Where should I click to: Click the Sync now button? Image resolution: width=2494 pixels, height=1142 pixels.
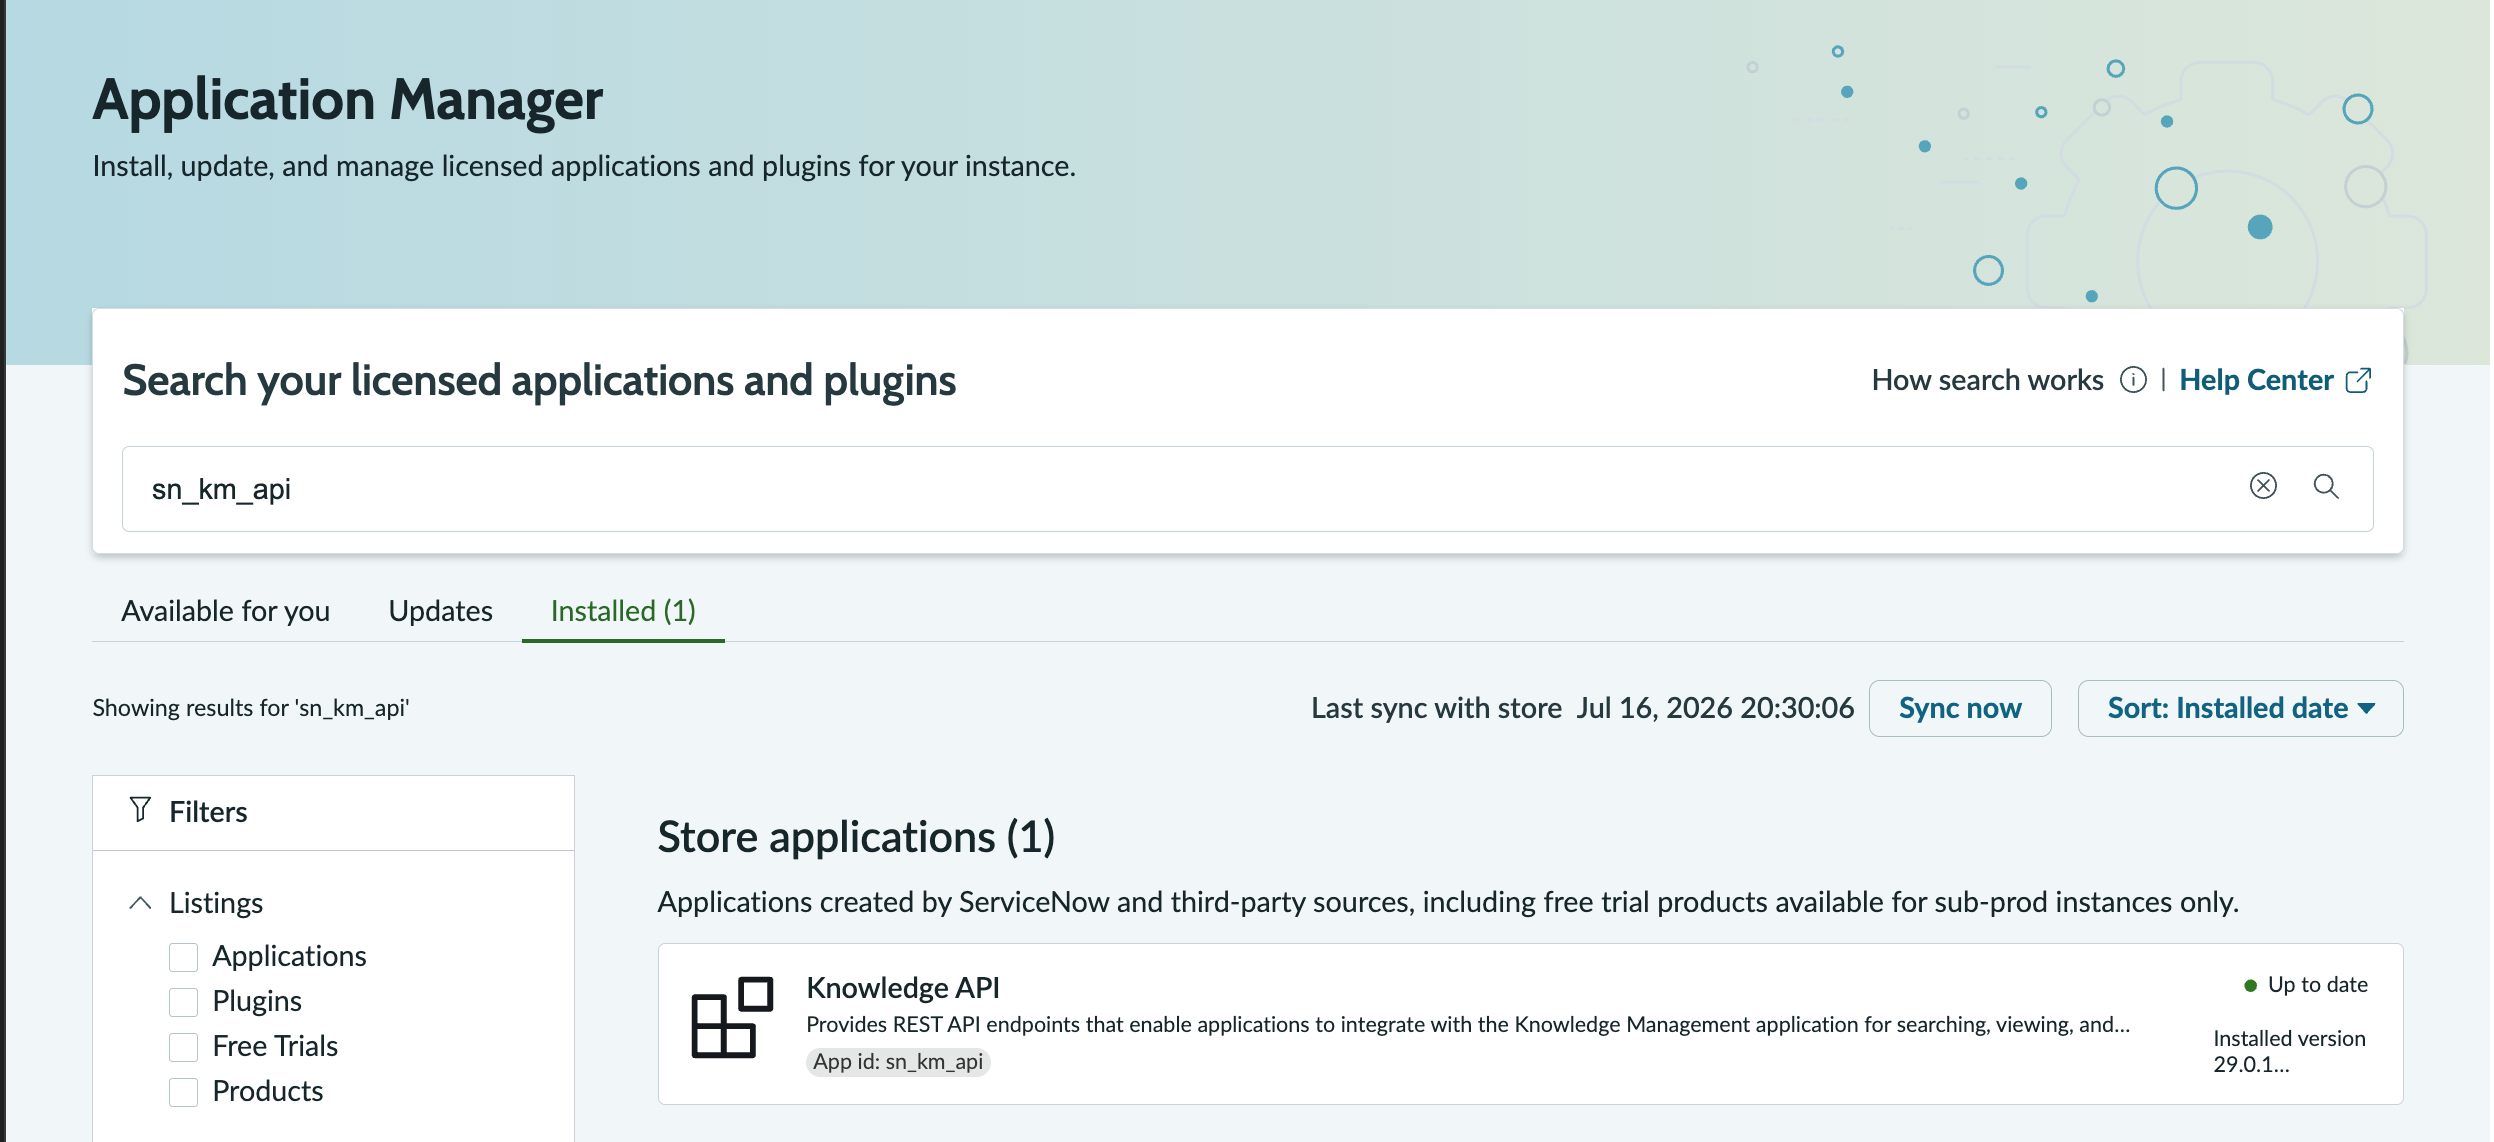click(x=1960, y=708)
